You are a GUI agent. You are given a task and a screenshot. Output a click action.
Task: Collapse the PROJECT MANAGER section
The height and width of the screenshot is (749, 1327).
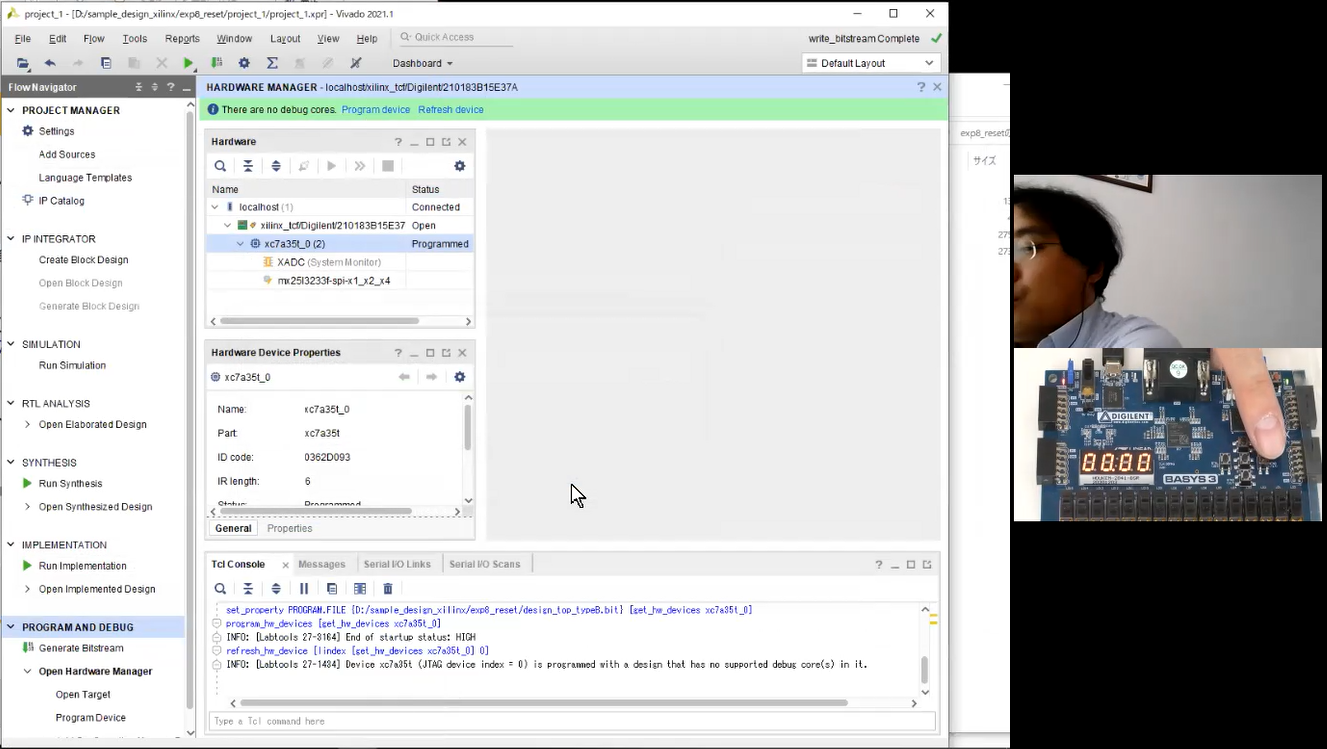tap(11, 110)
